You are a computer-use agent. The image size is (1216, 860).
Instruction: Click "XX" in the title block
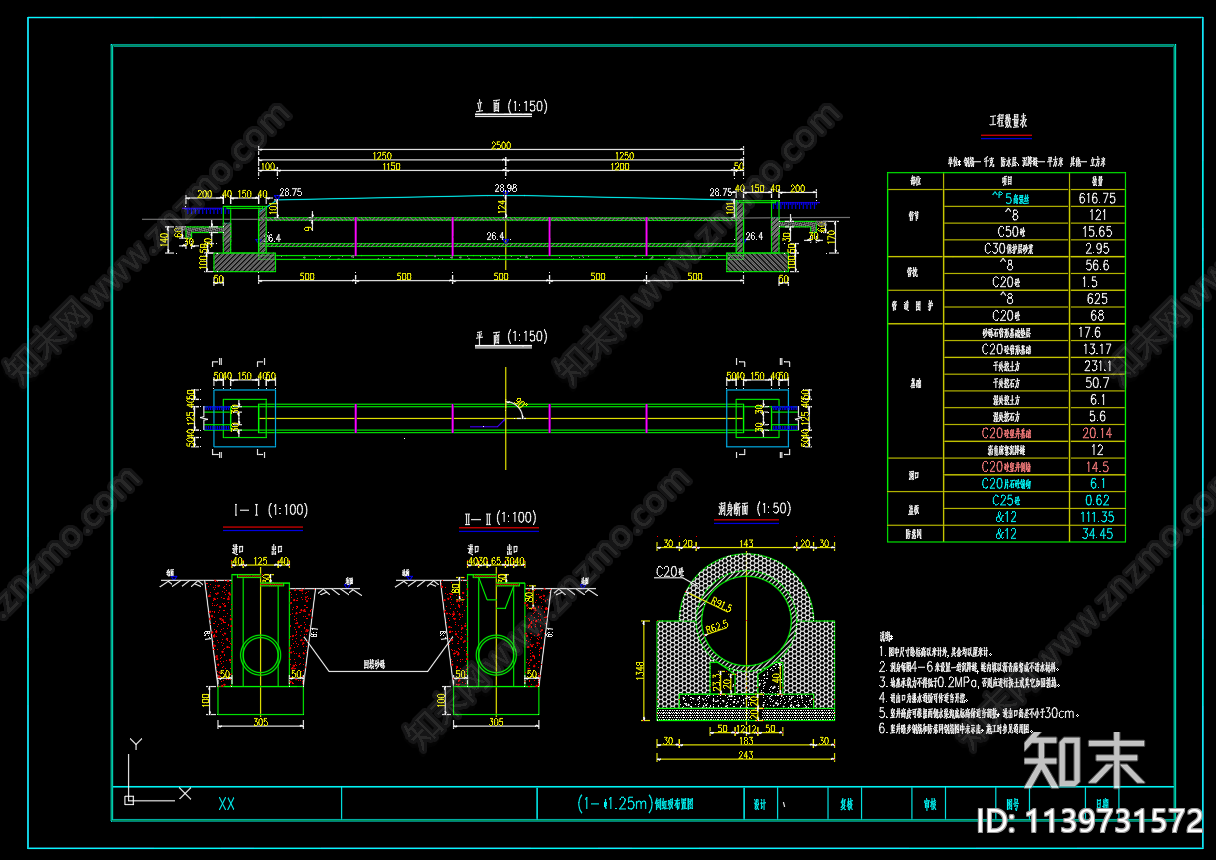pos(226,804)
